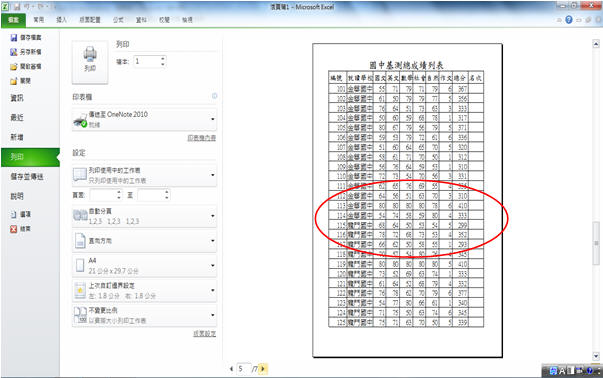603x378 pixels.
Task: Click the Save file floppy icon
Action: coord(14,38)
